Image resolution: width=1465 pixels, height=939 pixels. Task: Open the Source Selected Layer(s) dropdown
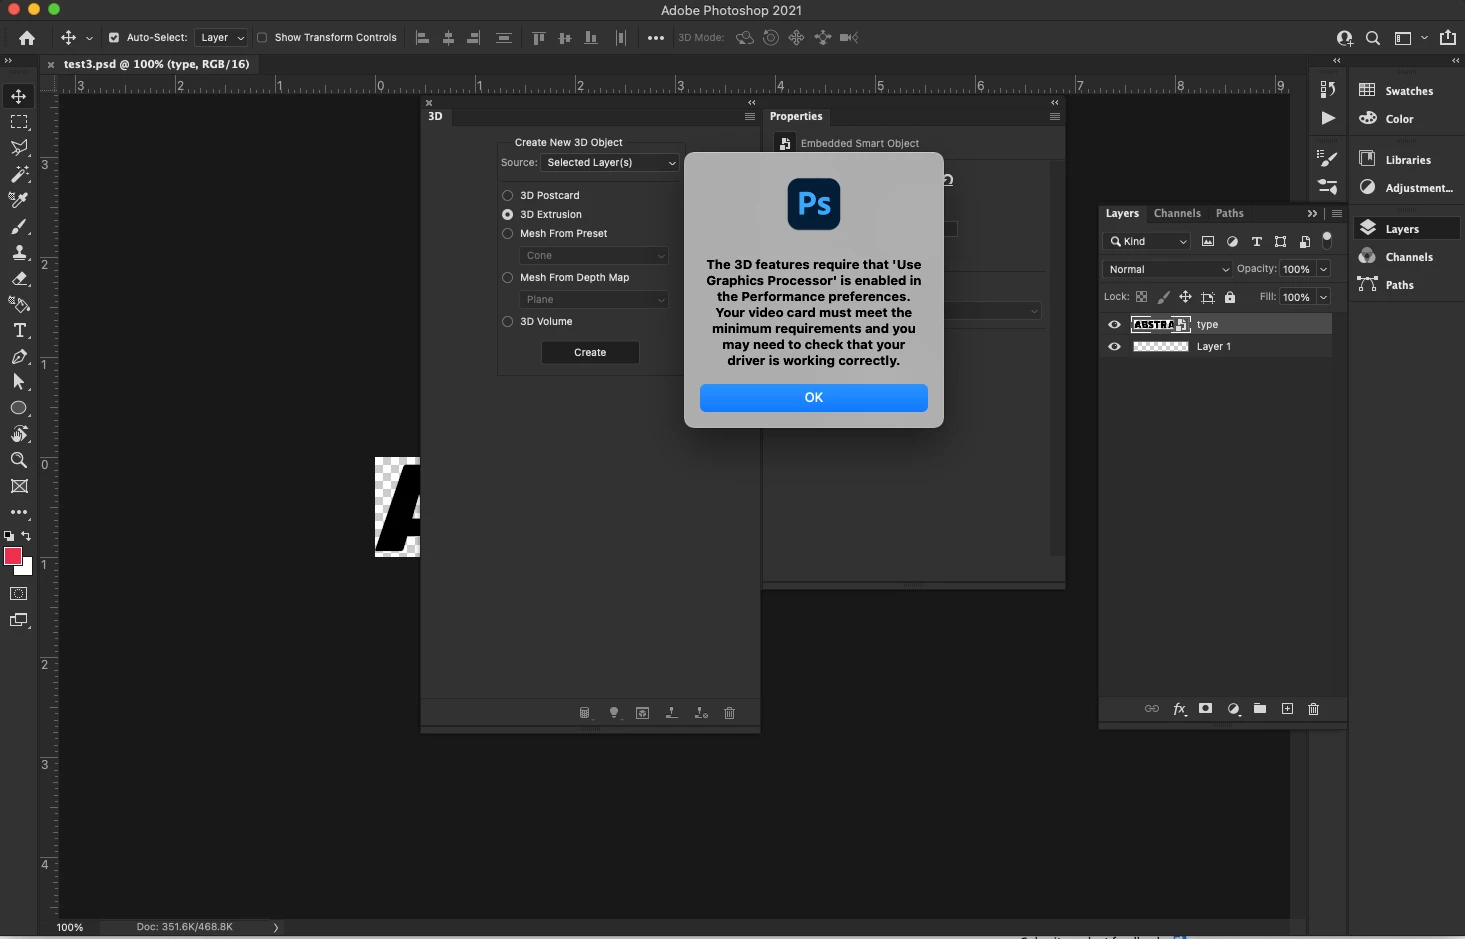coord(611,163)
